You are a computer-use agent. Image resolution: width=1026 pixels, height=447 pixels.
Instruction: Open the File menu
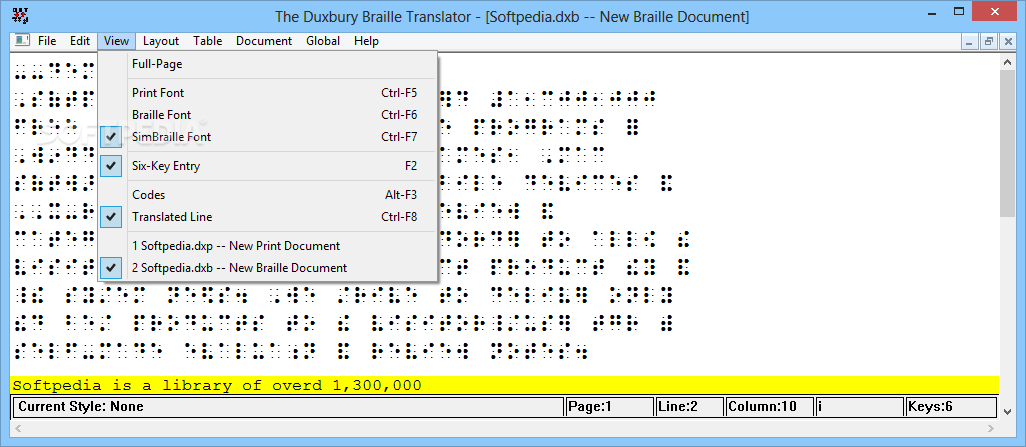pos(47,41)
